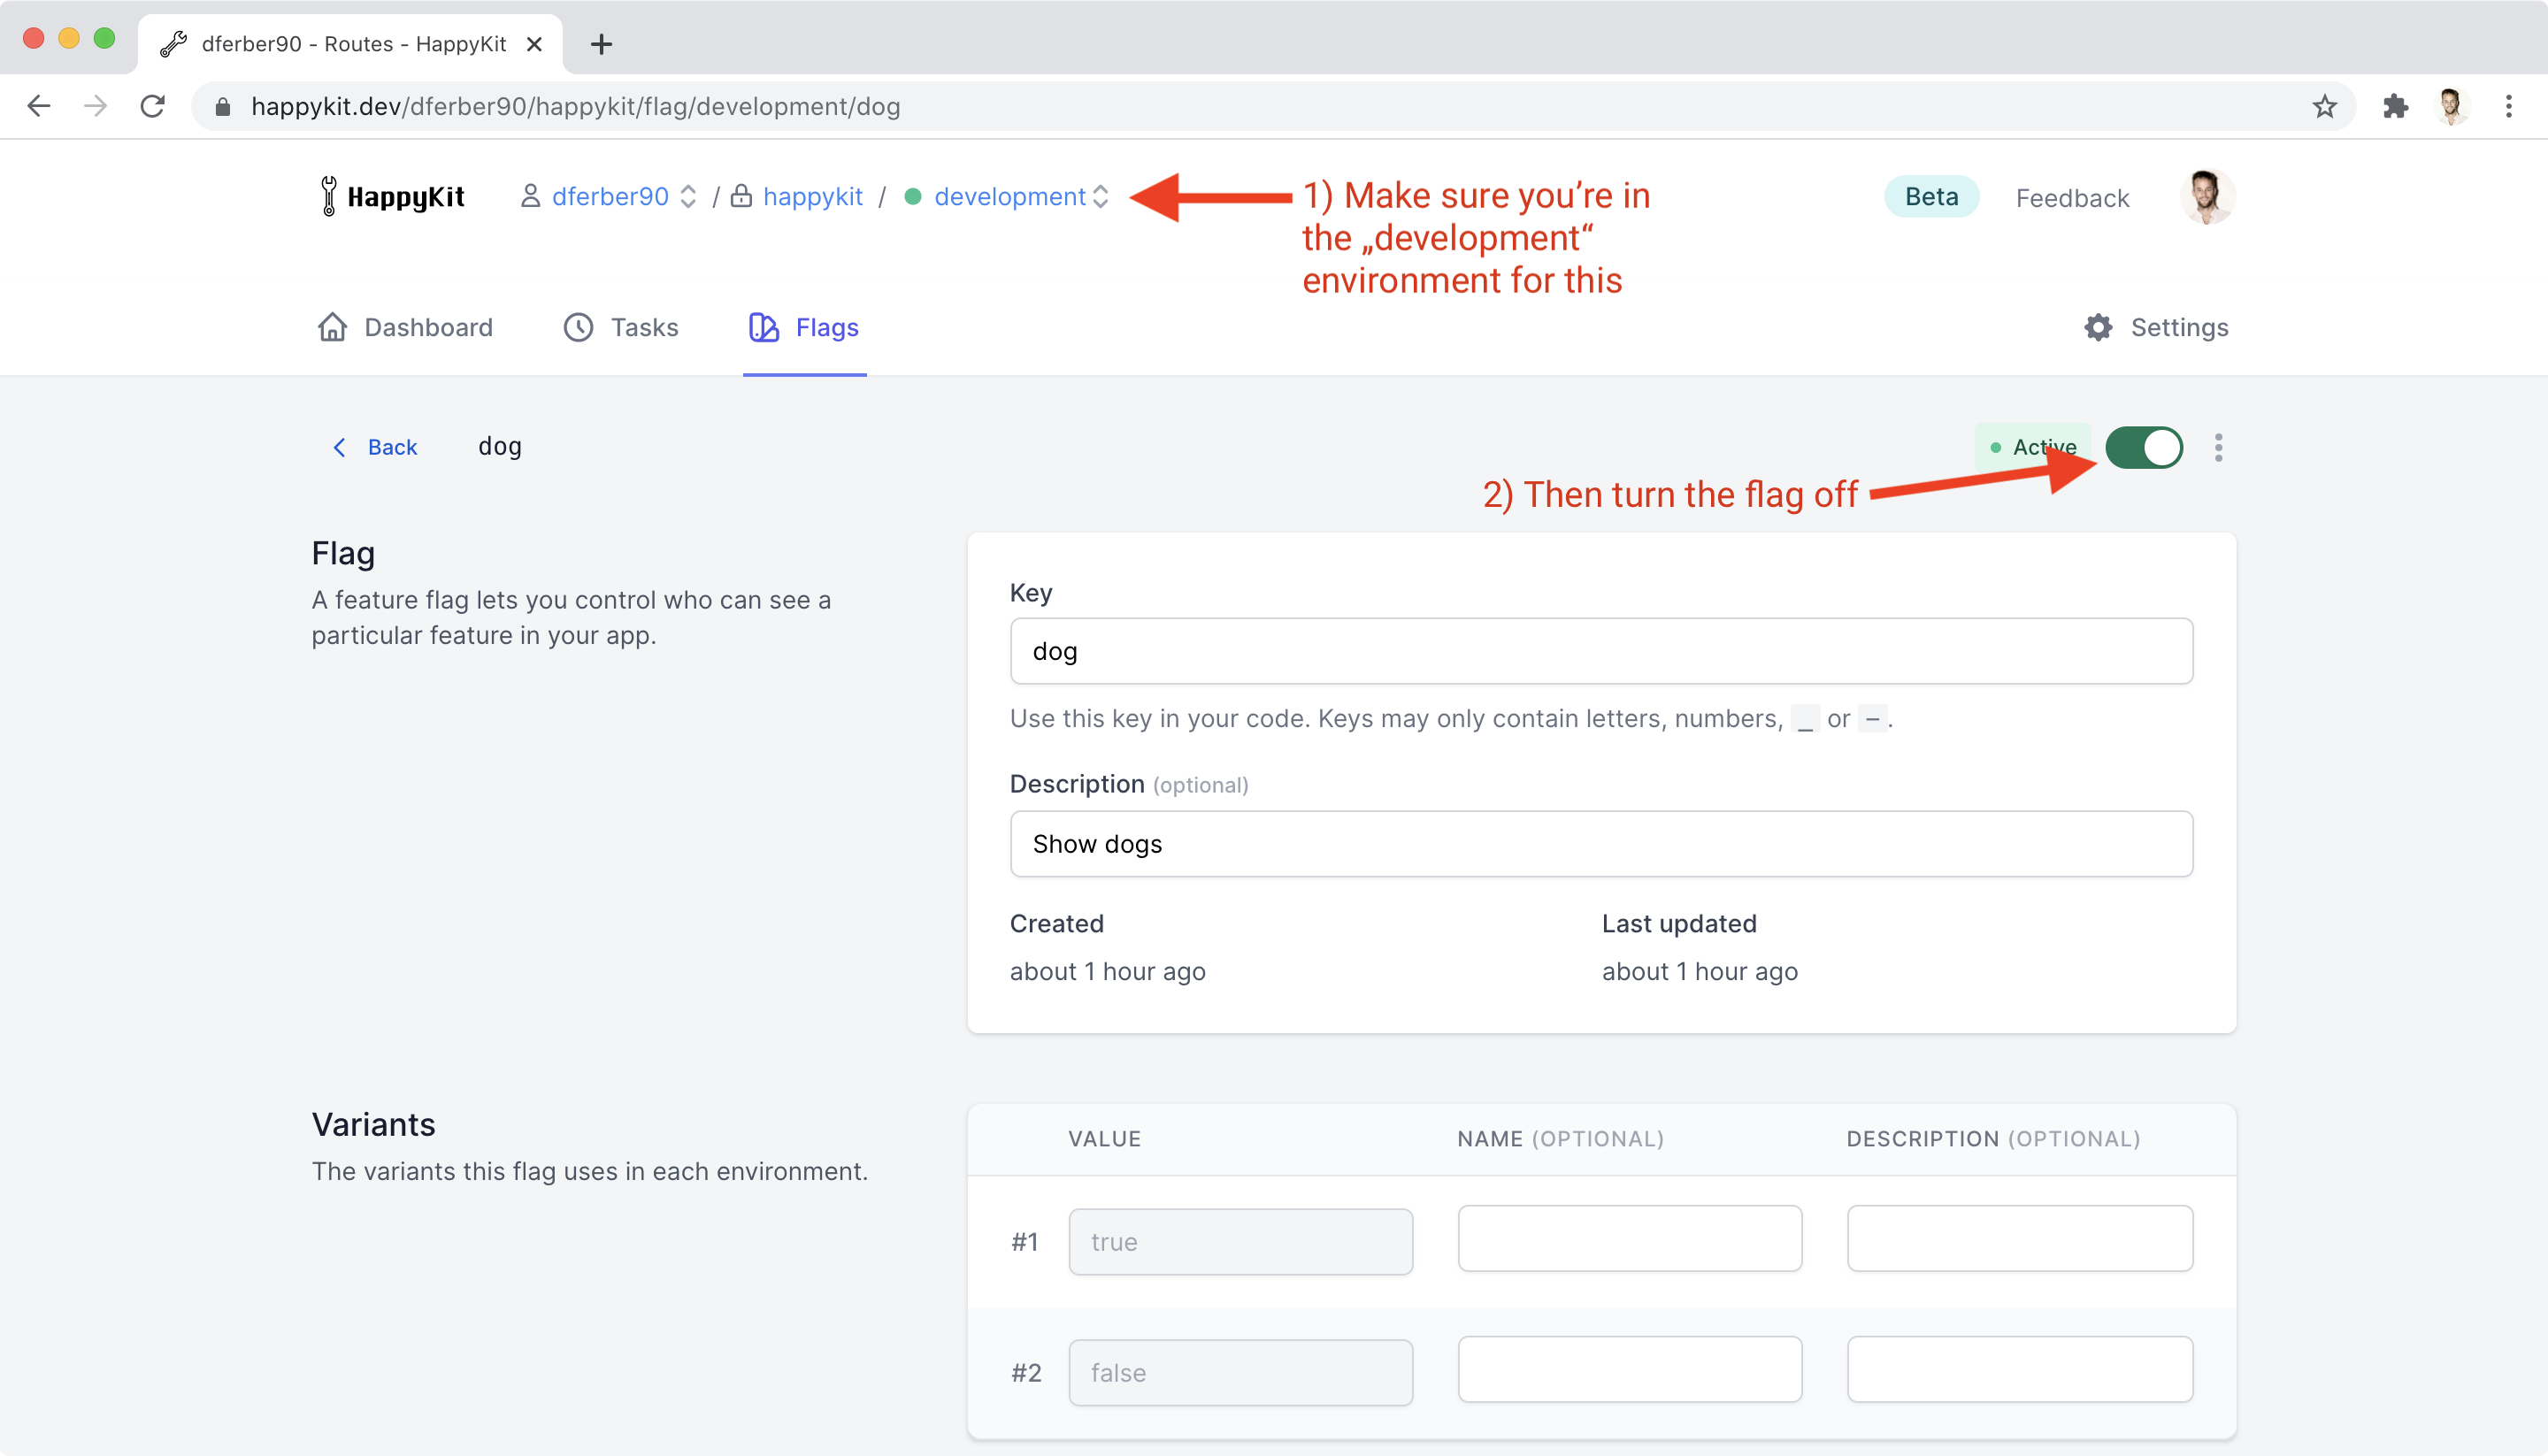The image size is (2548, 1456).
Task: Select the Flags tab
Action: (804, 327)
